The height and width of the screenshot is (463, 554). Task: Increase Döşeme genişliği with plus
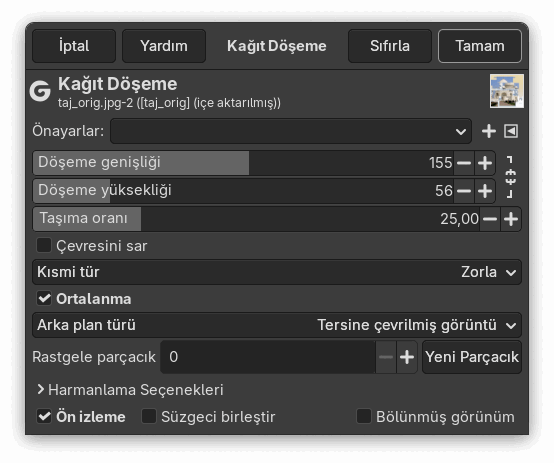pos(485,163)
